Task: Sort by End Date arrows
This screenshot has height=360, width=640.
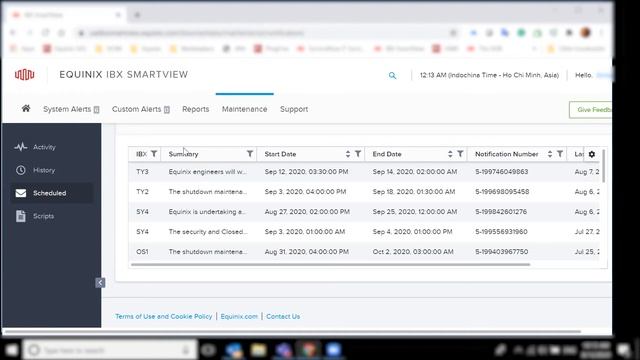Action: pyautogui.click(x=450, y=154)
